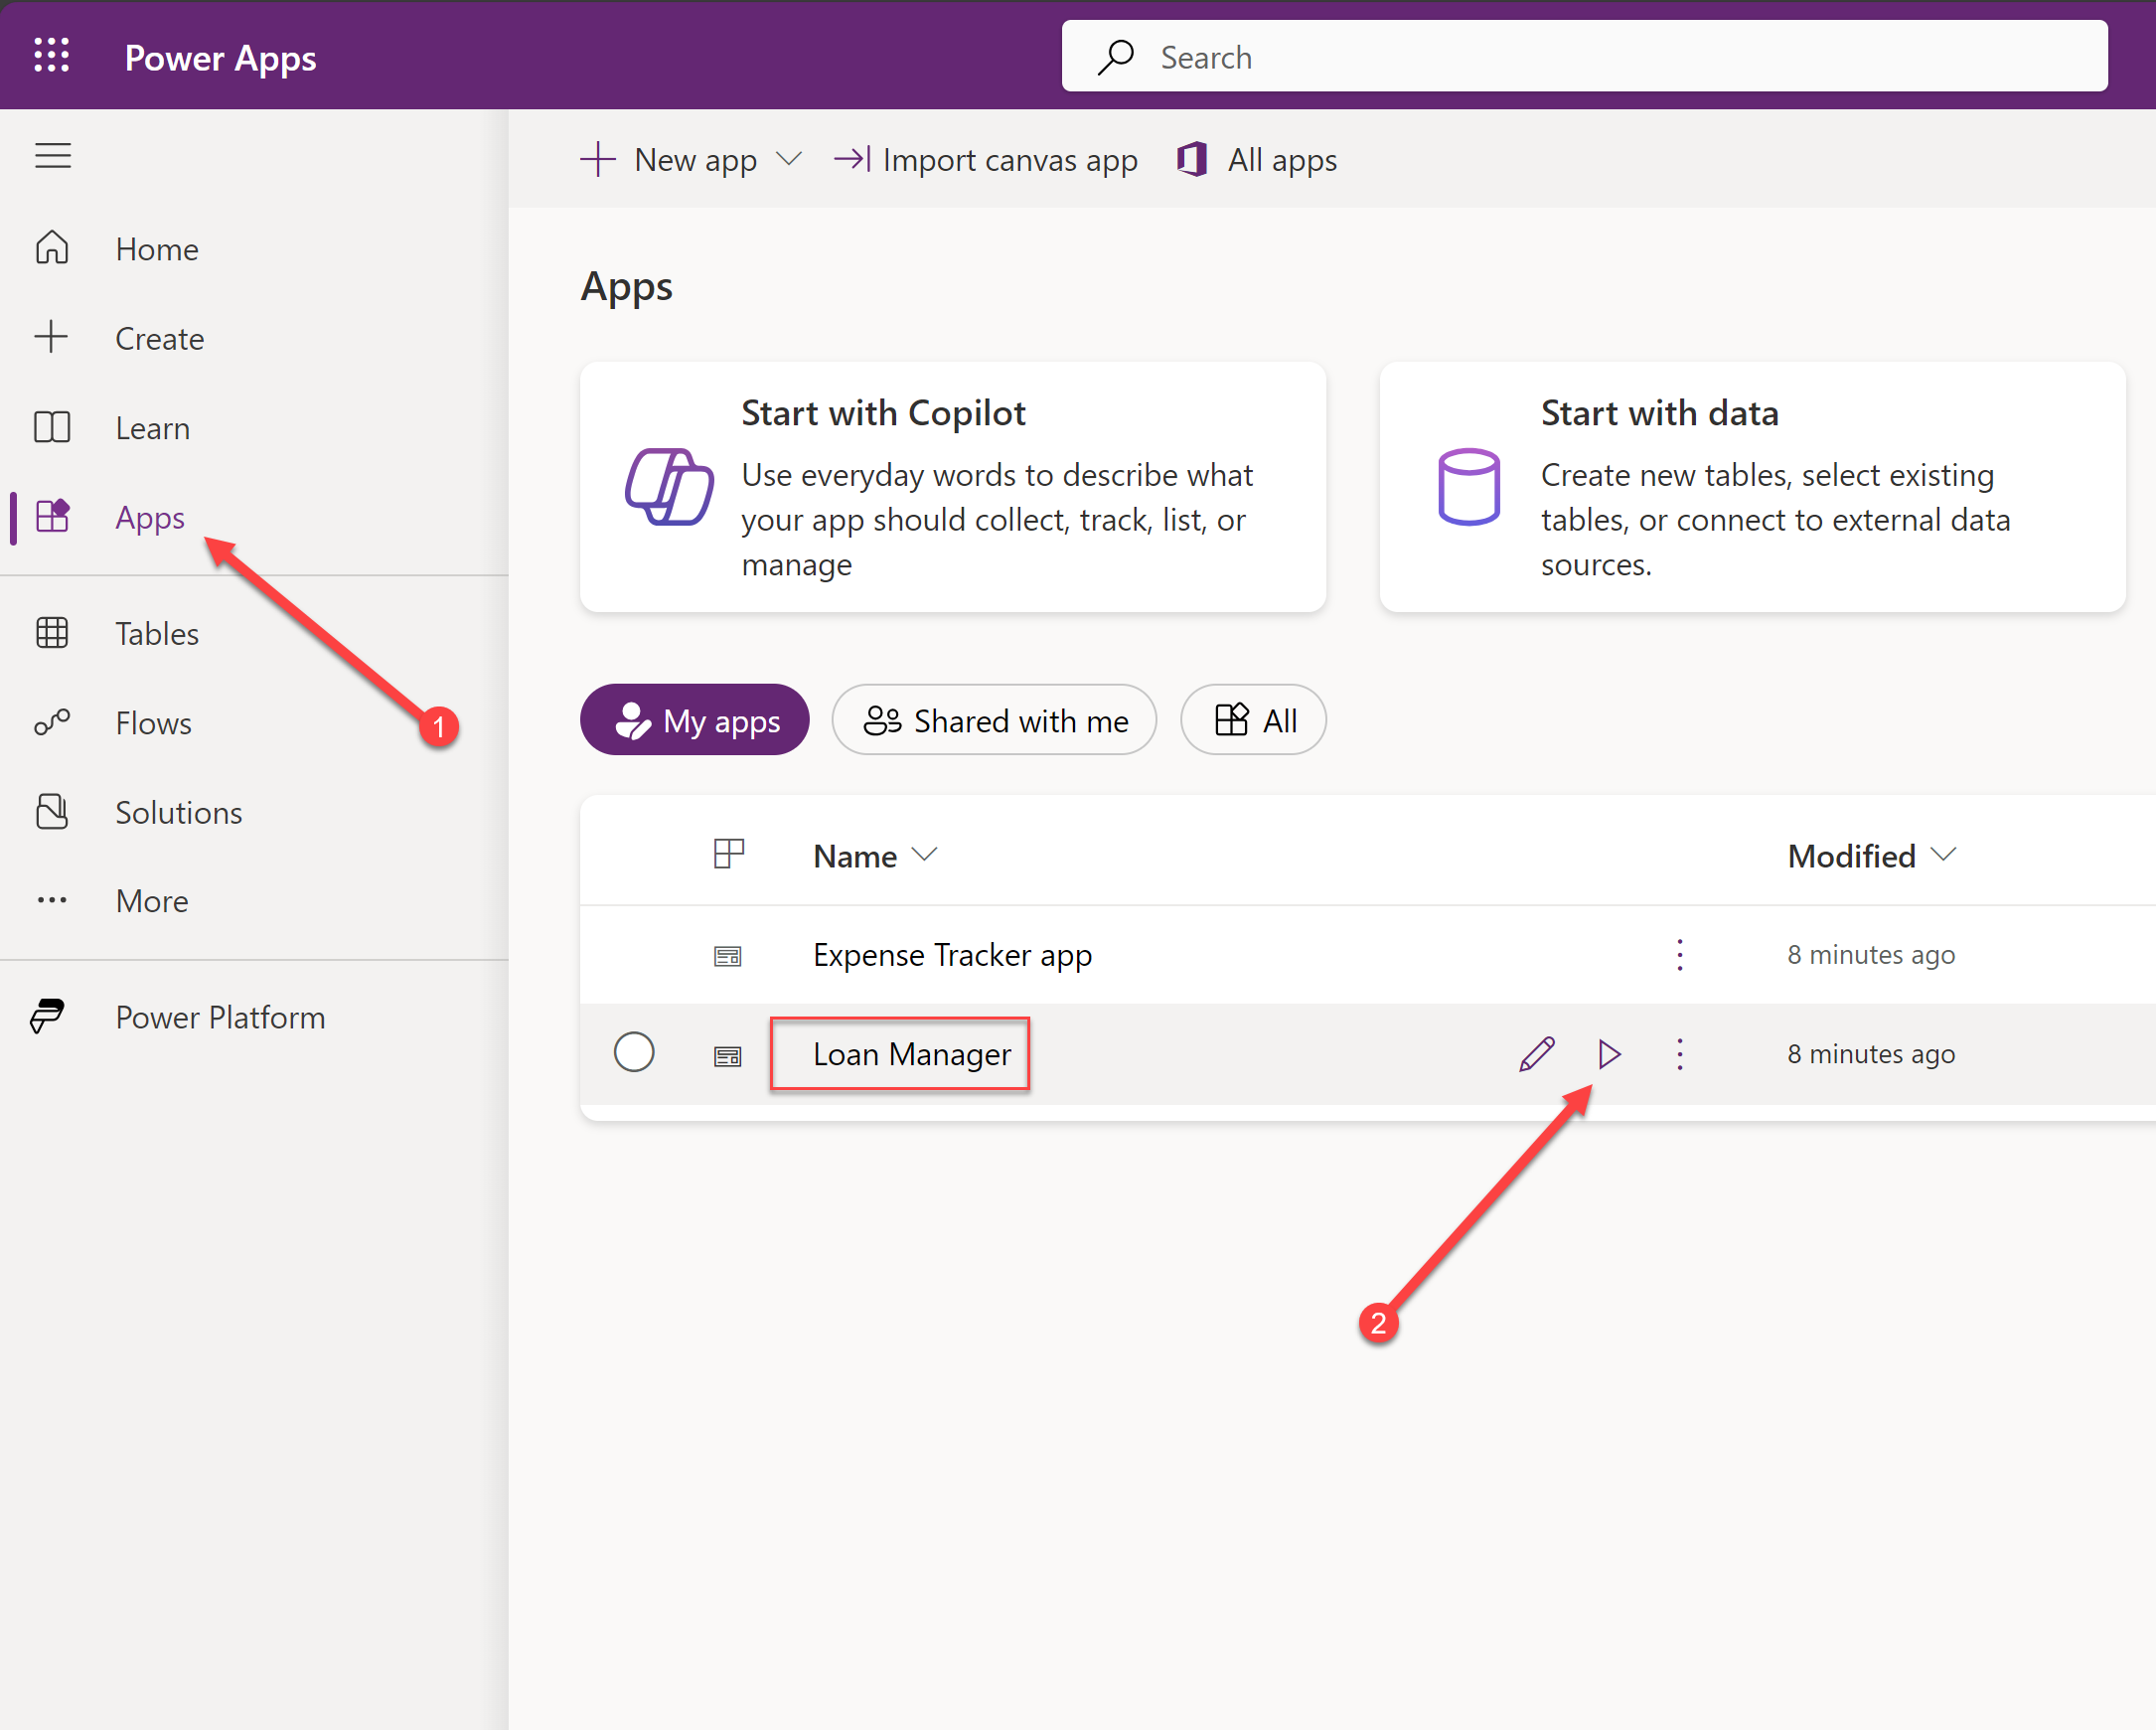2156x1730 pixels.
Task: Expand the New app dropdown chevron
Action: pos(789,159)
